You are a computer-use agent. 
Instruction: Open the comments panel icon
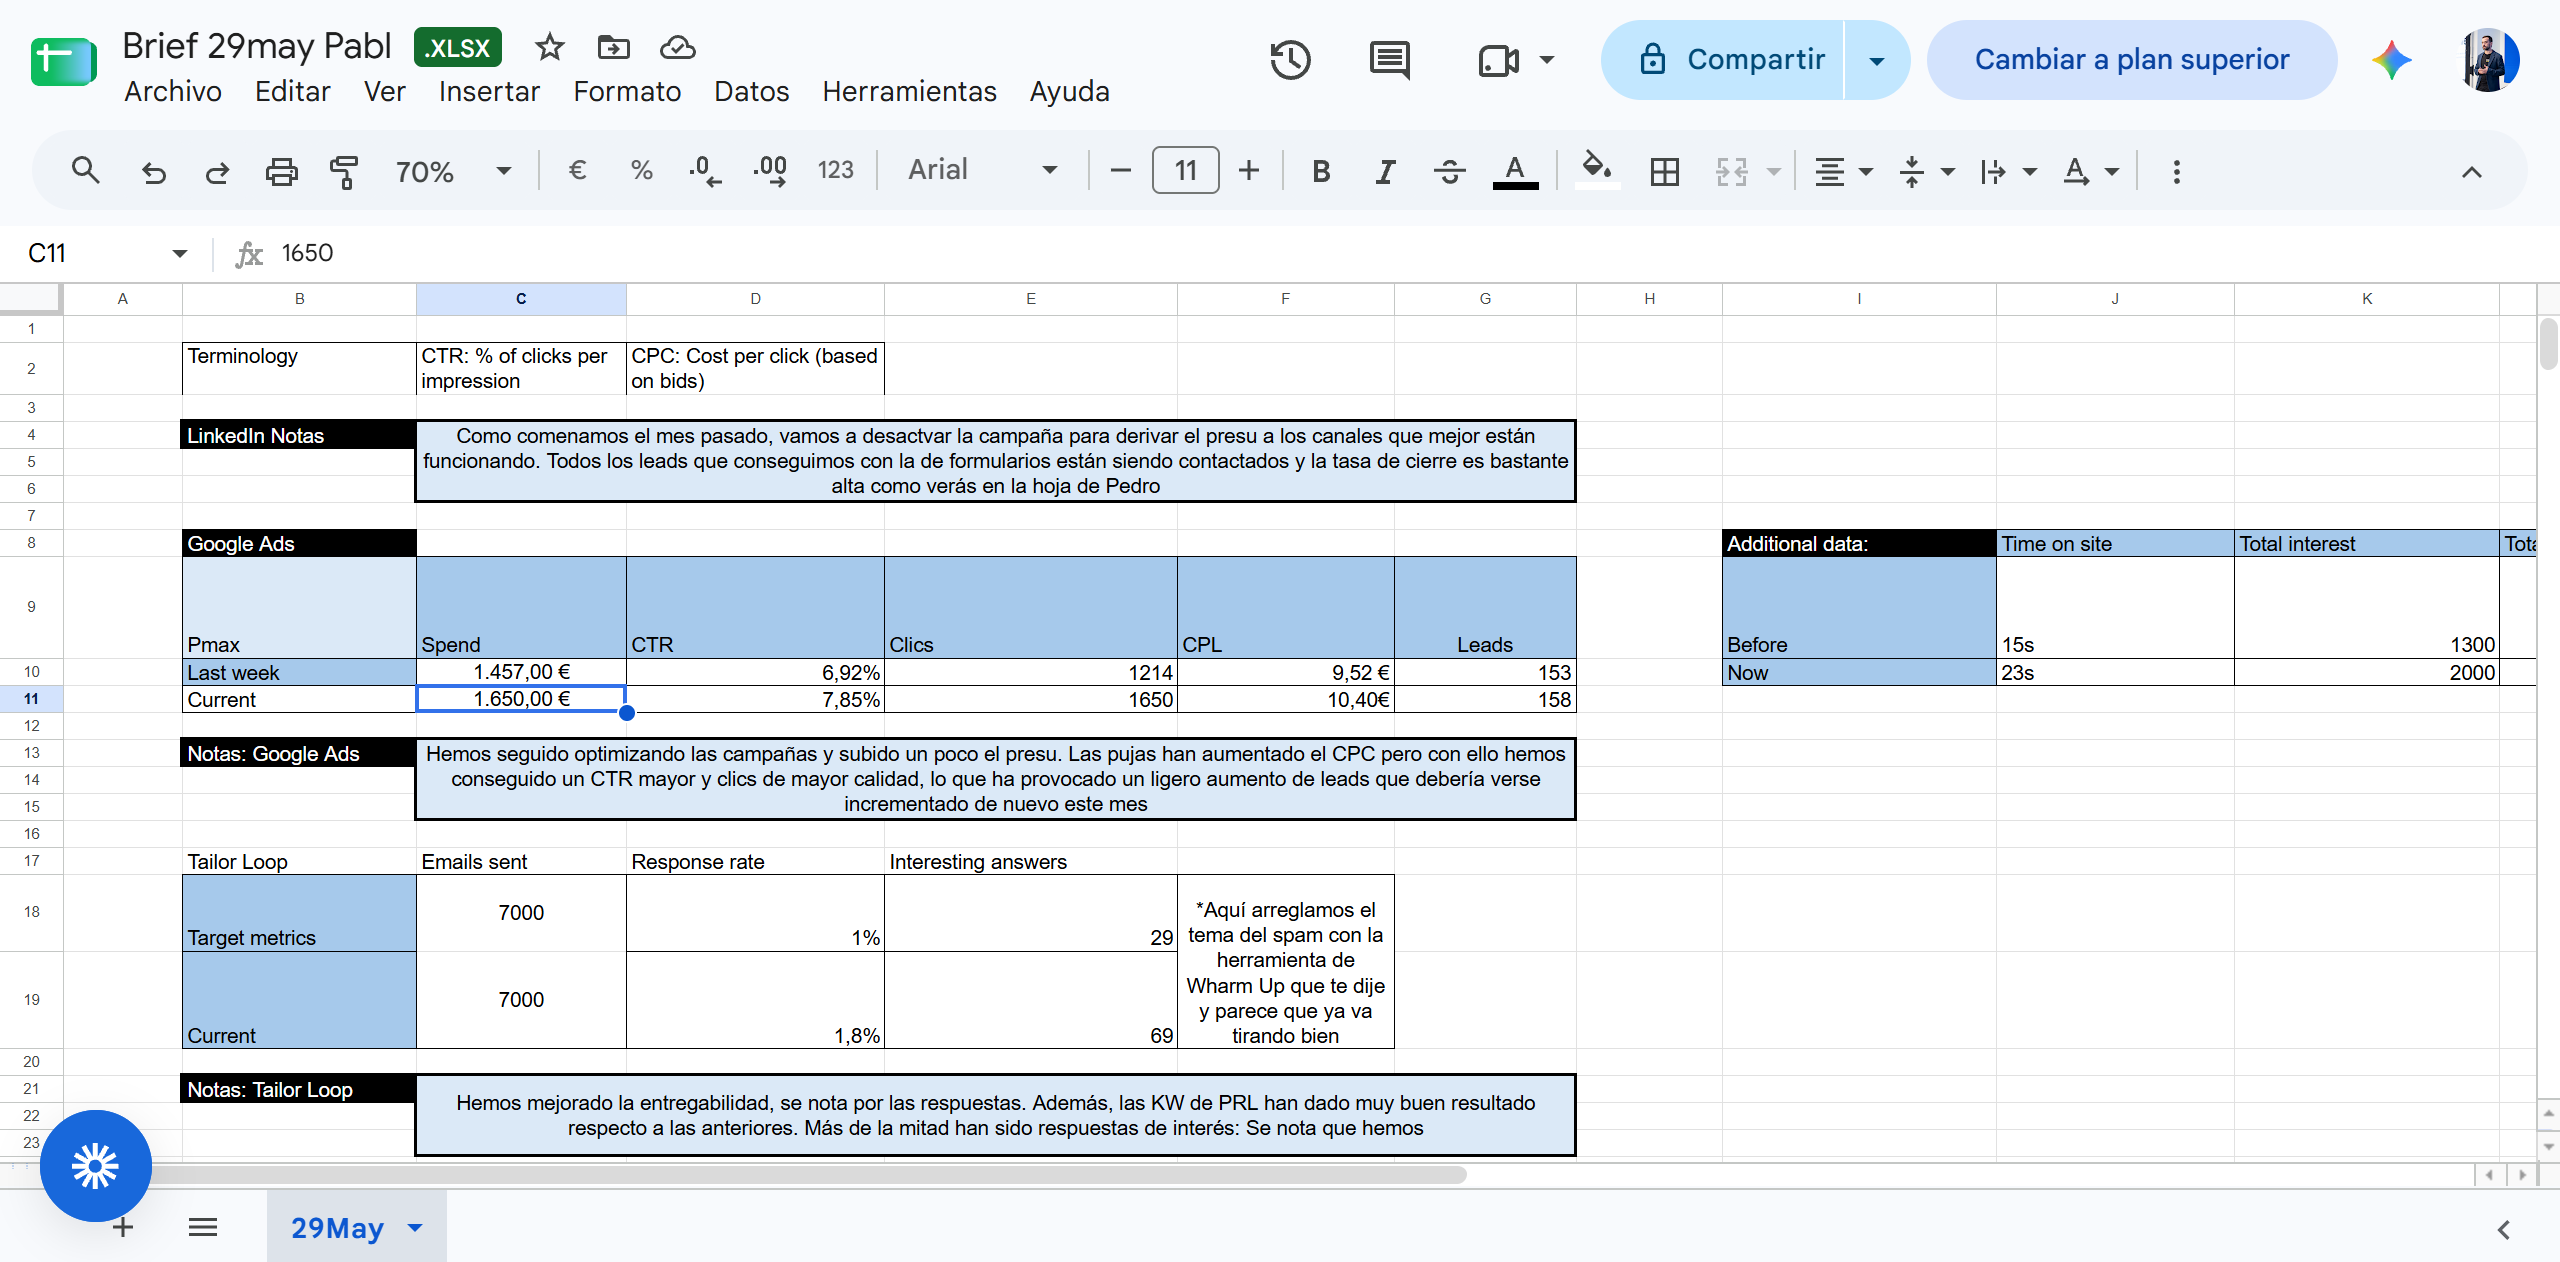tap(1389, 60)
